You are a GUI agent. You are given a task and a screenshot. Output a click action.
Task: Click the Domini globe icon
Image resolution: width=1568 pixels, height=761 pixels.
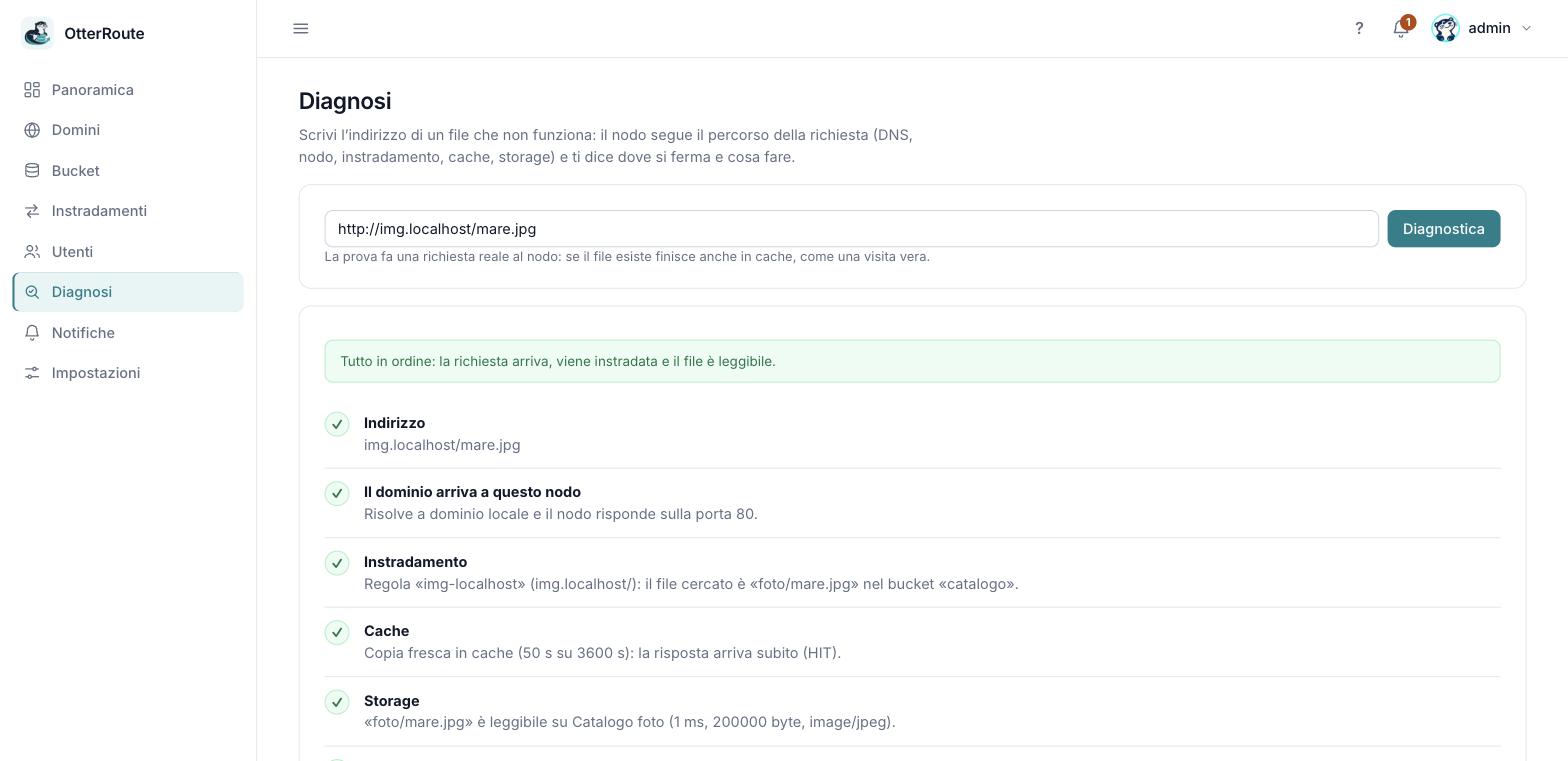pos(32,130)
